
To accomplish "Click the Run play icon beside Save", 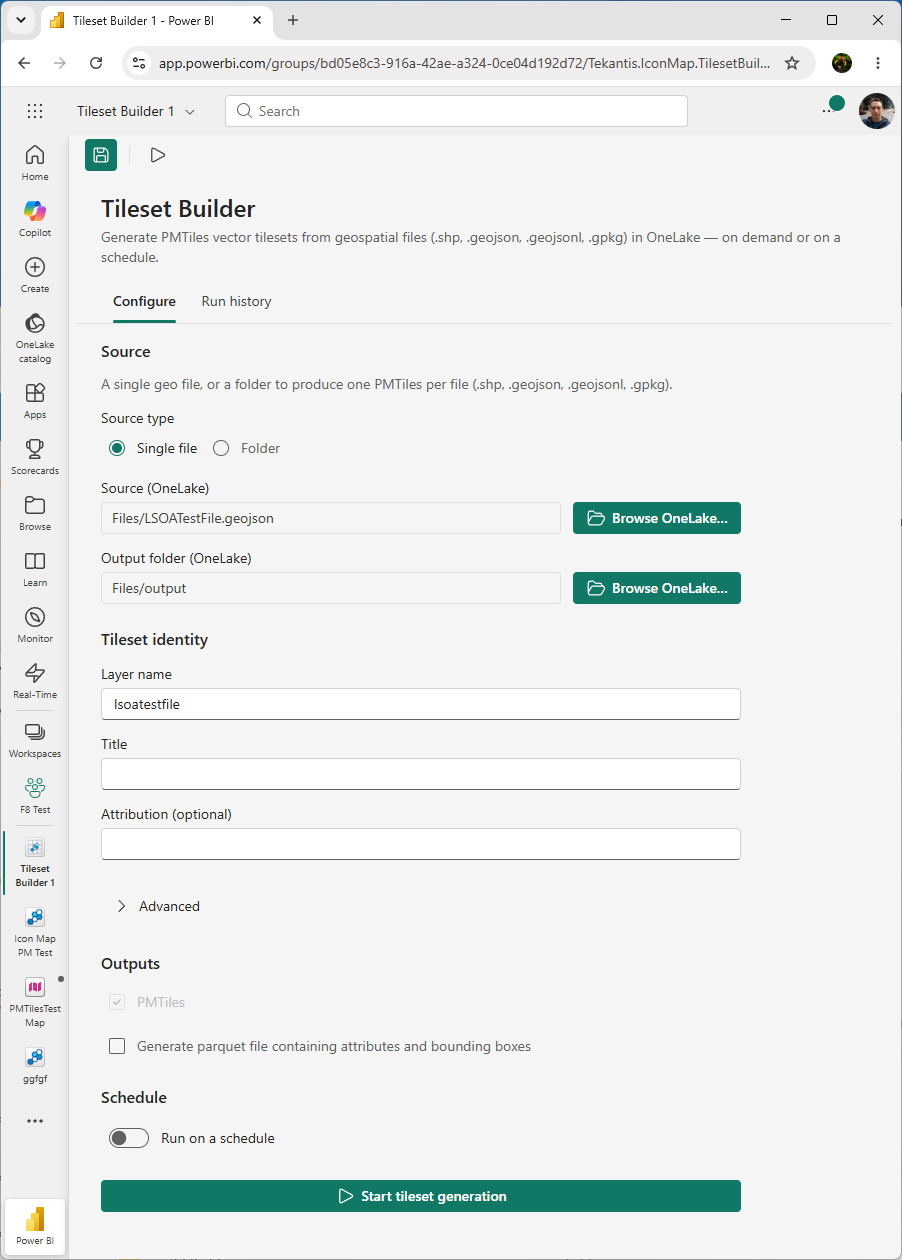I will 157,155.
